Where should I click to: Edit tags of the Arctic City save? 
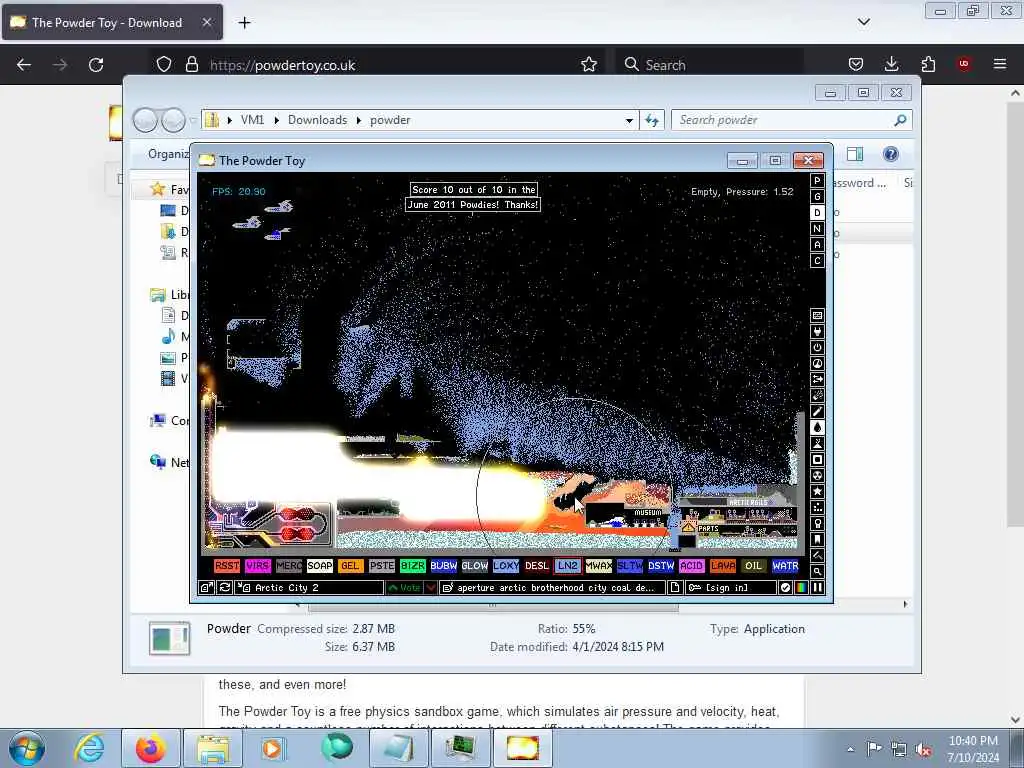click(x=552, y=588)
